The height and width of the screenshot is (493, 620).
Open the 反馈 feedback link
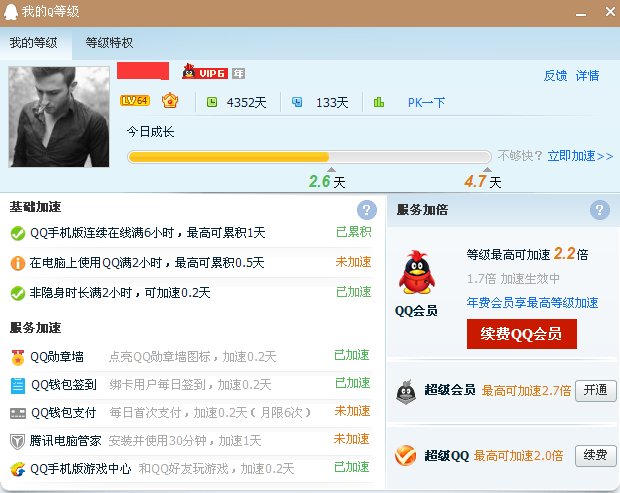click(555, 76)
